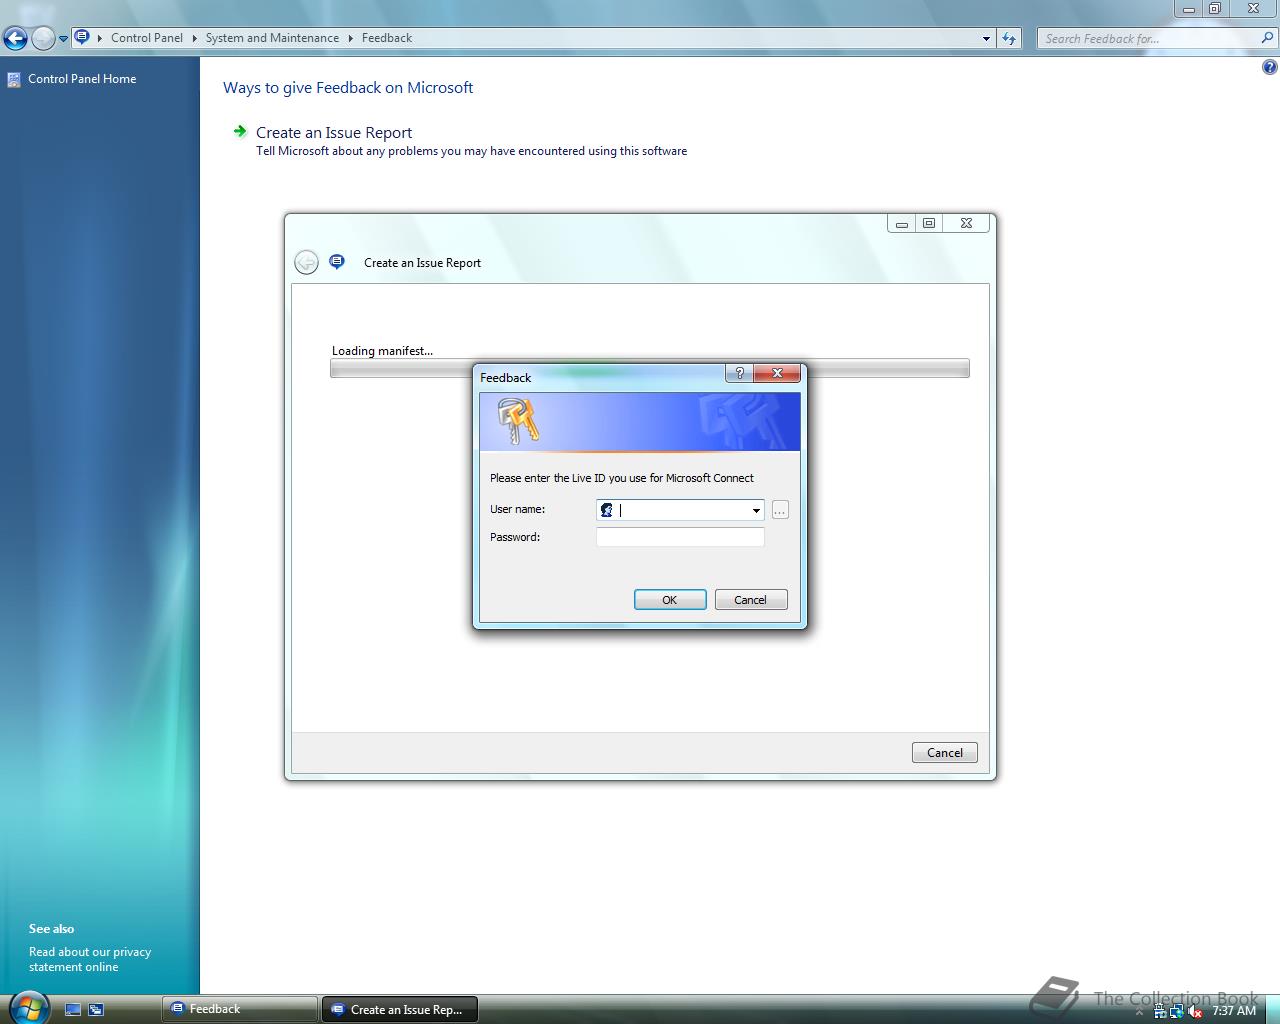Viewport: 1280px width, 1024px height.
Task: Click 'Please enter the Live ID' prompt text
Action: [x=622, y=478]
